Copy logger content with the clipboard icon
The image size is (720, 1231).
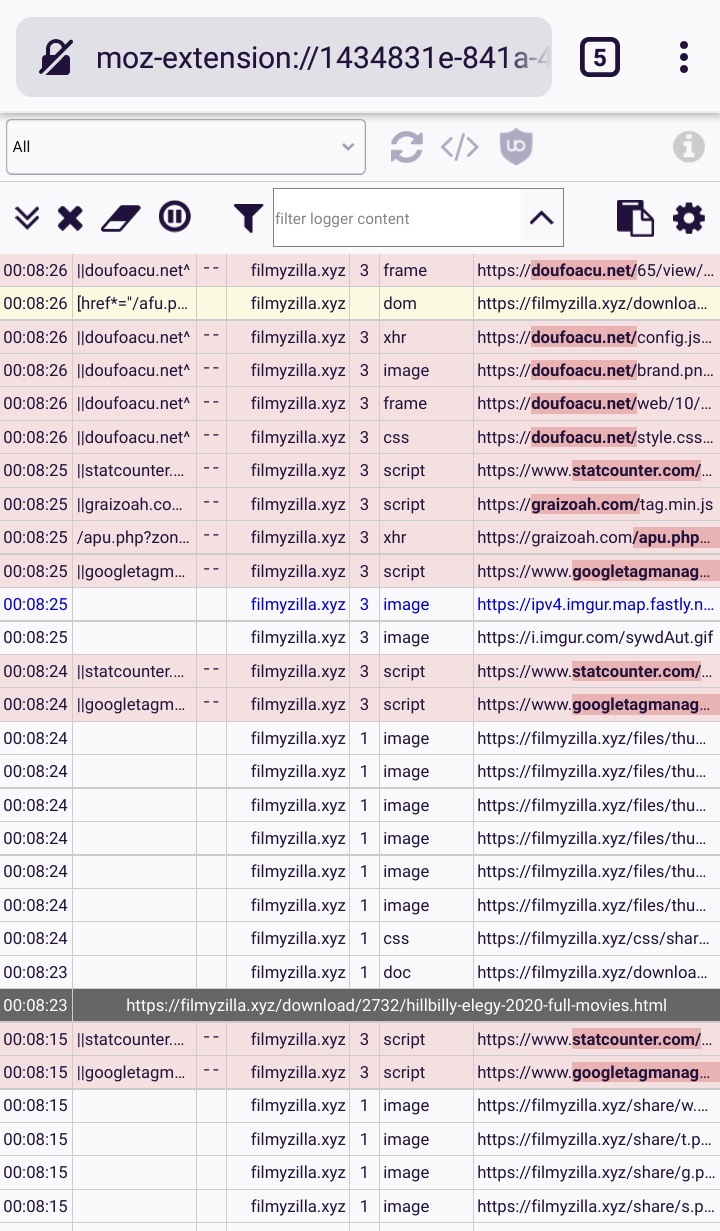[635, 217]
